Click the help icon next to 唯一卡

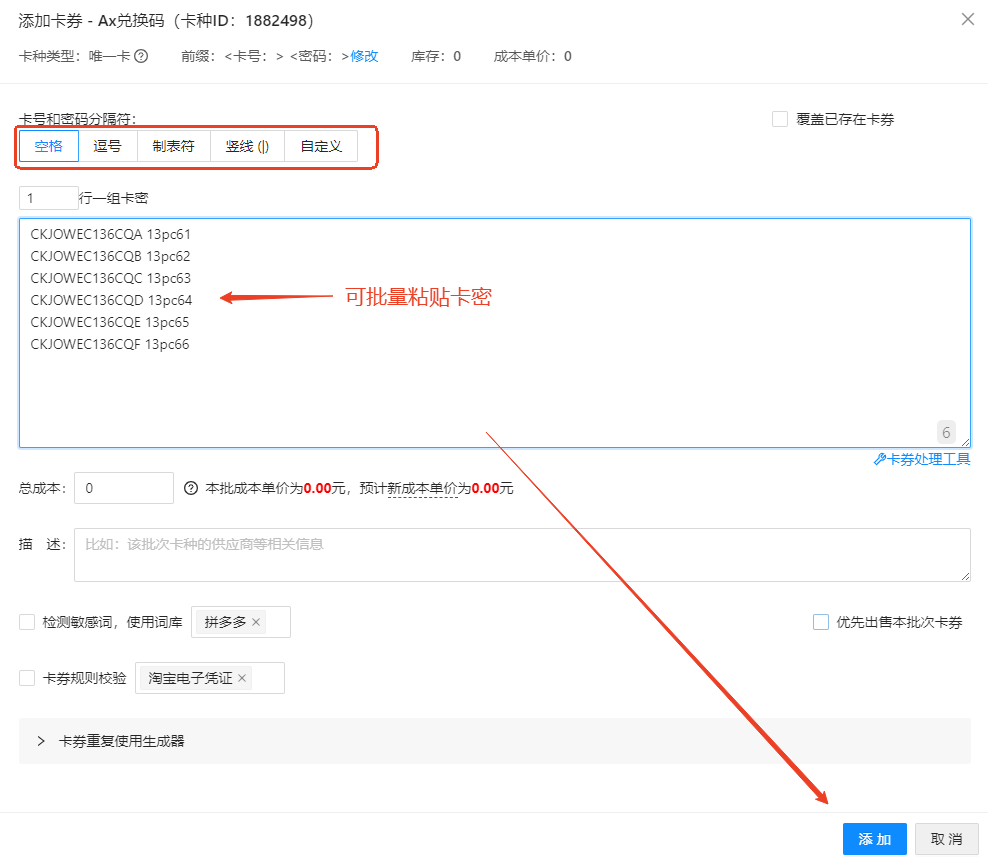coord(141,56)
